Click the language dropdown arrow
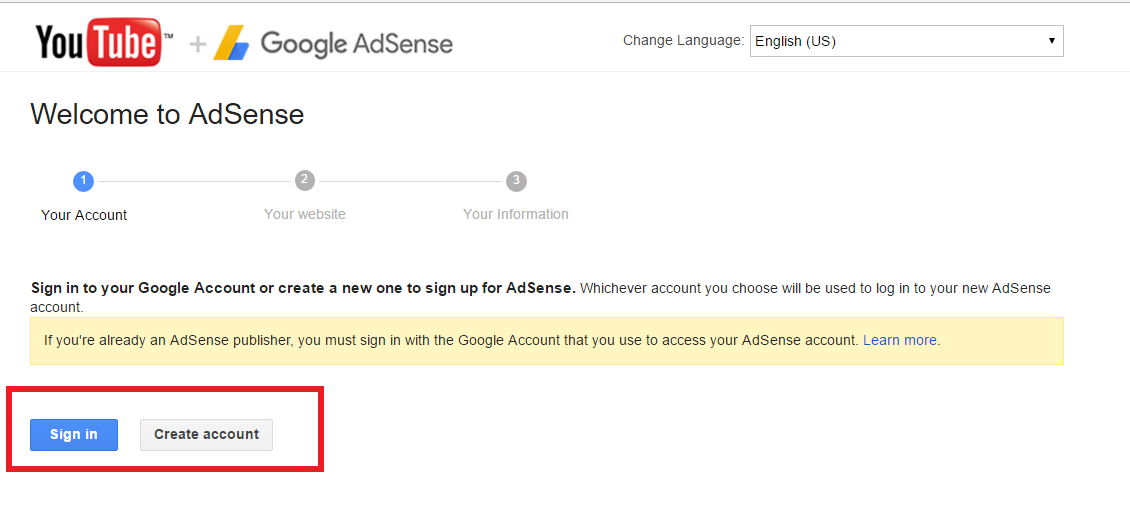 [1051, 41]
